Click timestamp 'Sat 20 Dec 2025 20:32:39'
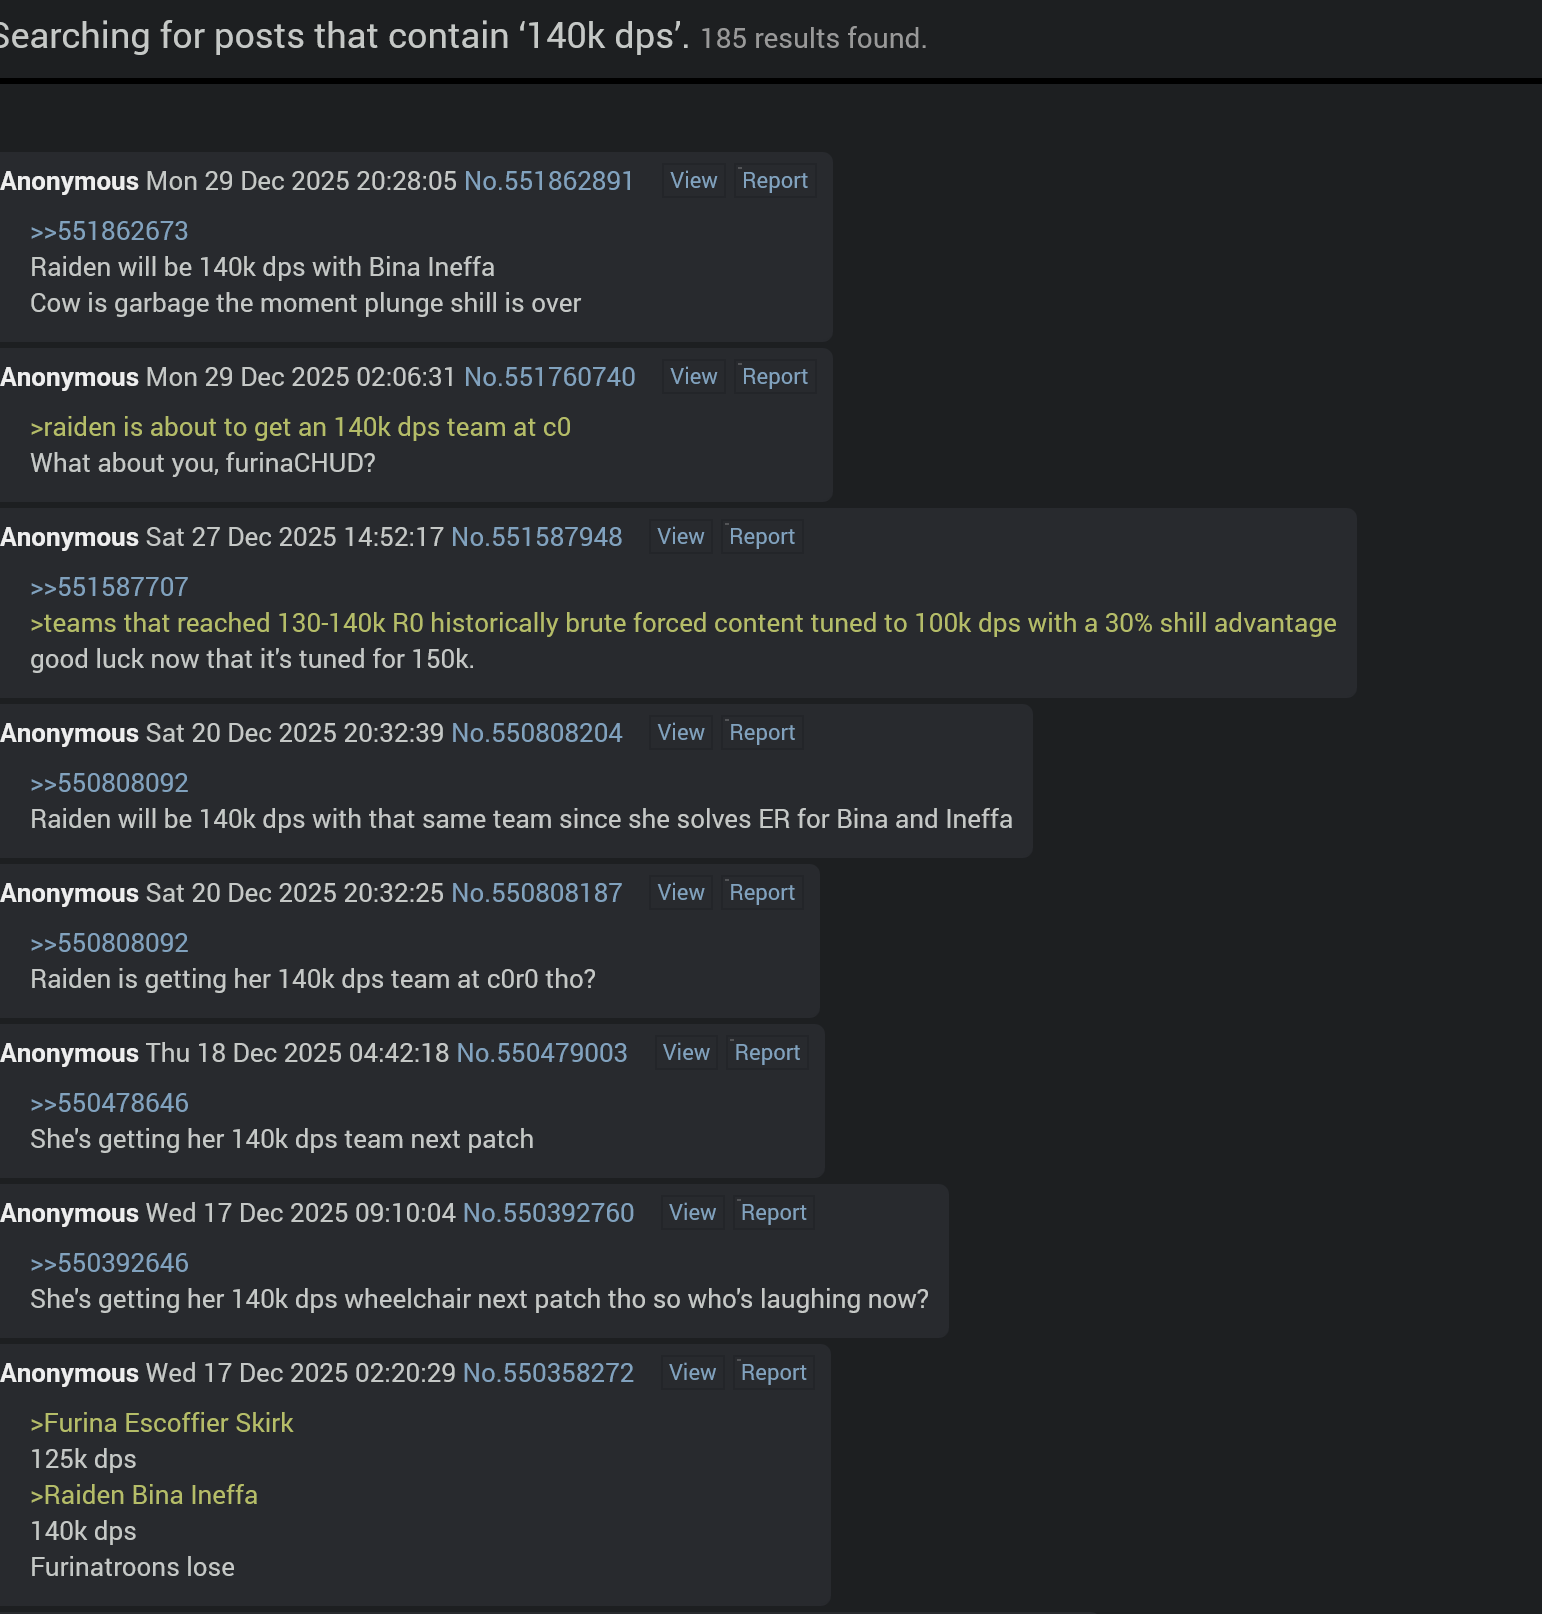The height and width of the screenshot is (1614, 1542). (295, 733)
